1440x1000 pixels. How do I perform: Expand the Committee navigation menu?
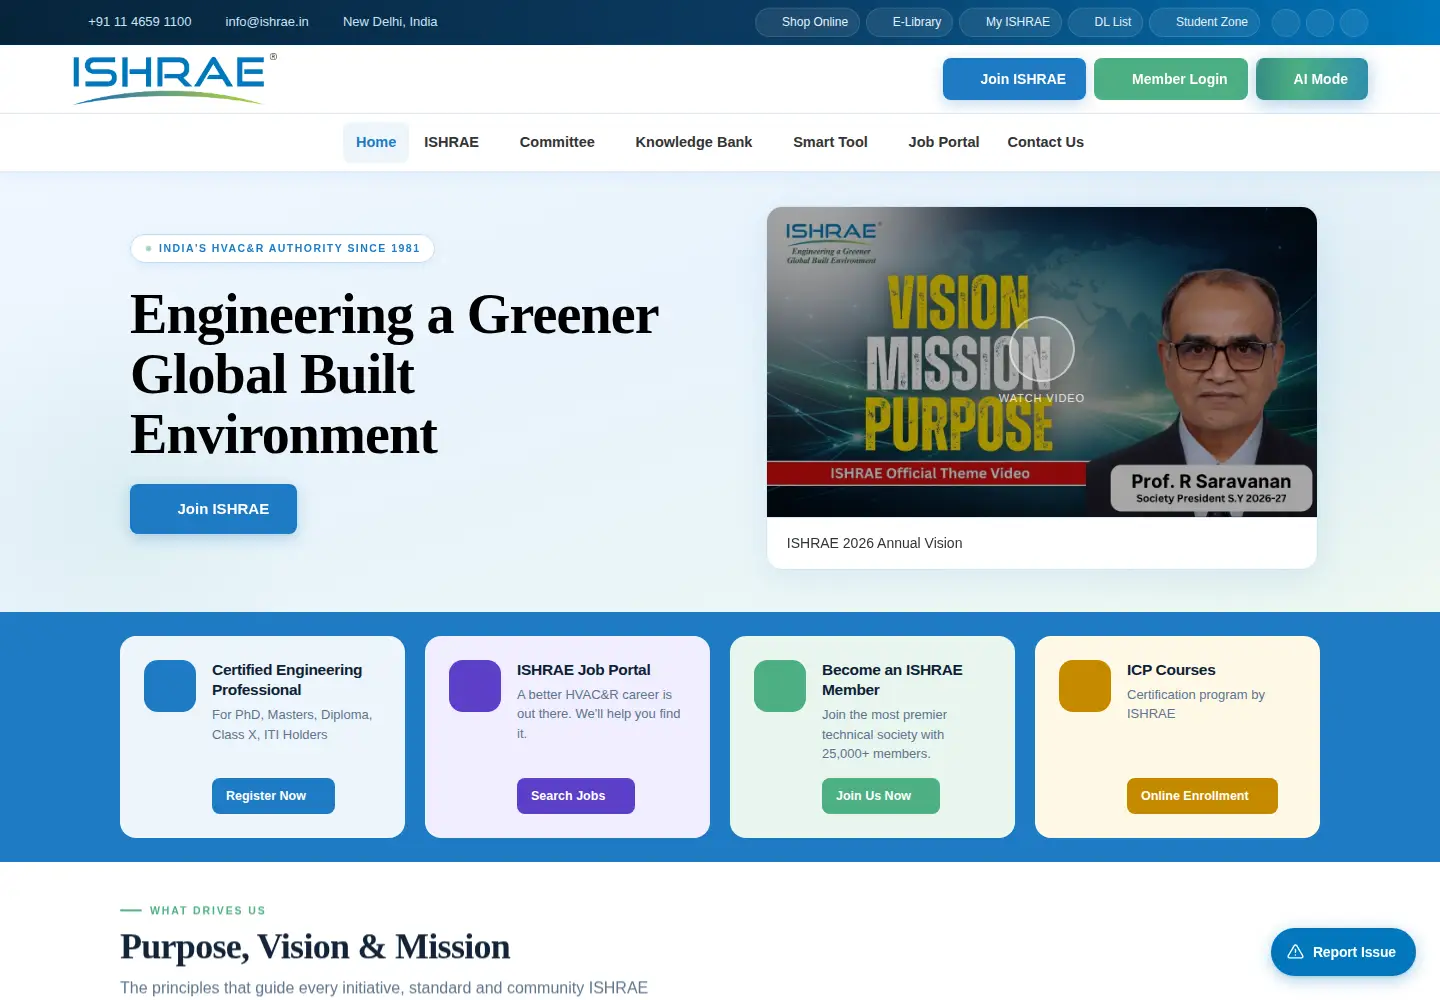(x=557, y=142)
